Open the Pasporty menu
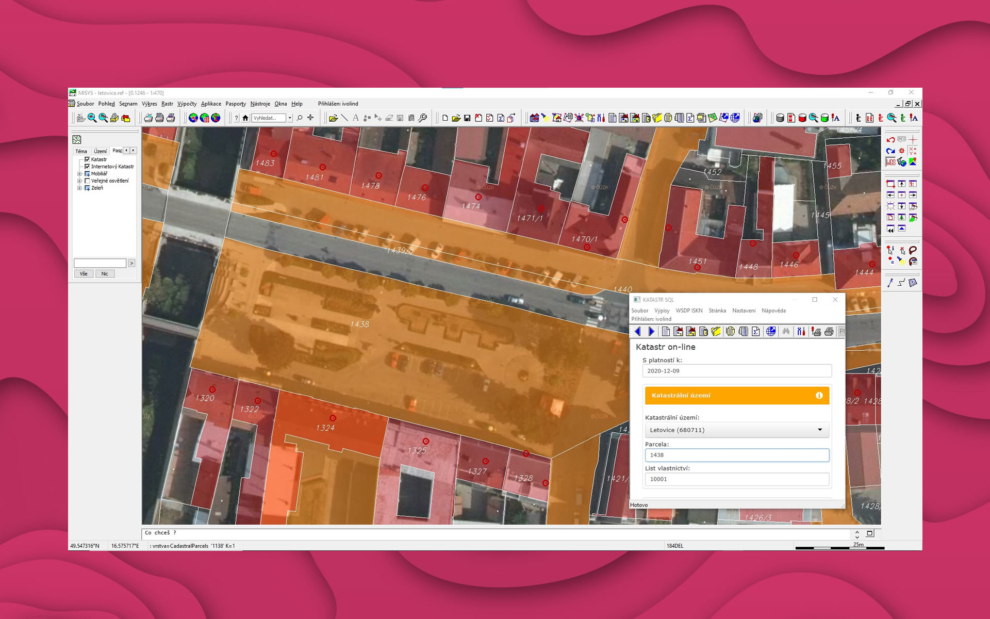The image size is (990, 619). (236, 104)
